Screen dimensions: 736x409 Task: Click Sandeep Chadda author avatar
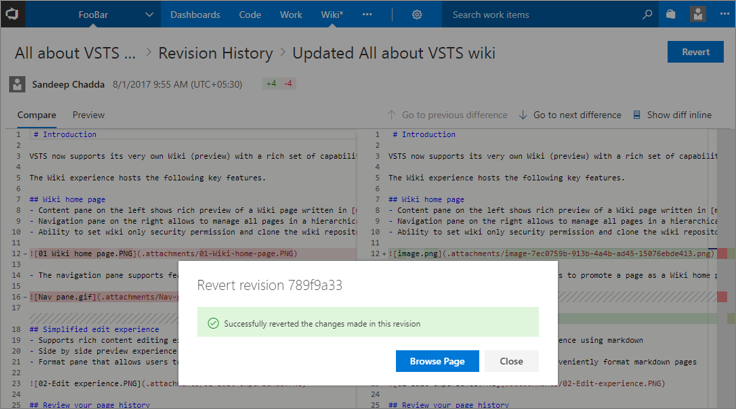point(17,85)
